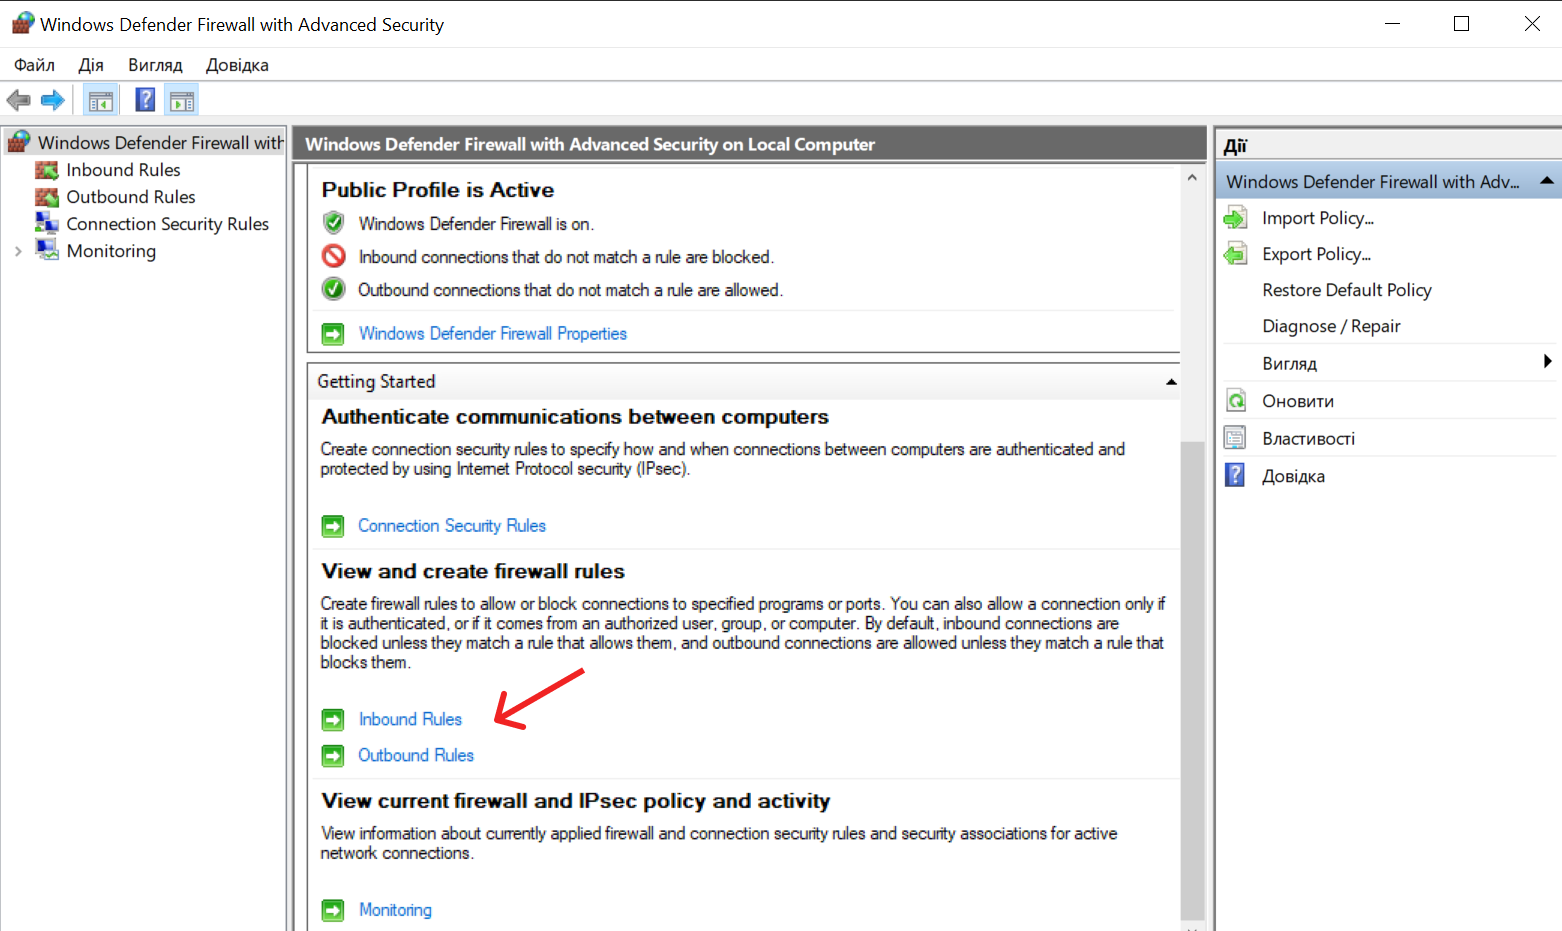Open the Вигляд submenu arrow in actions
1562x931 pixels.
point(1547,362)
